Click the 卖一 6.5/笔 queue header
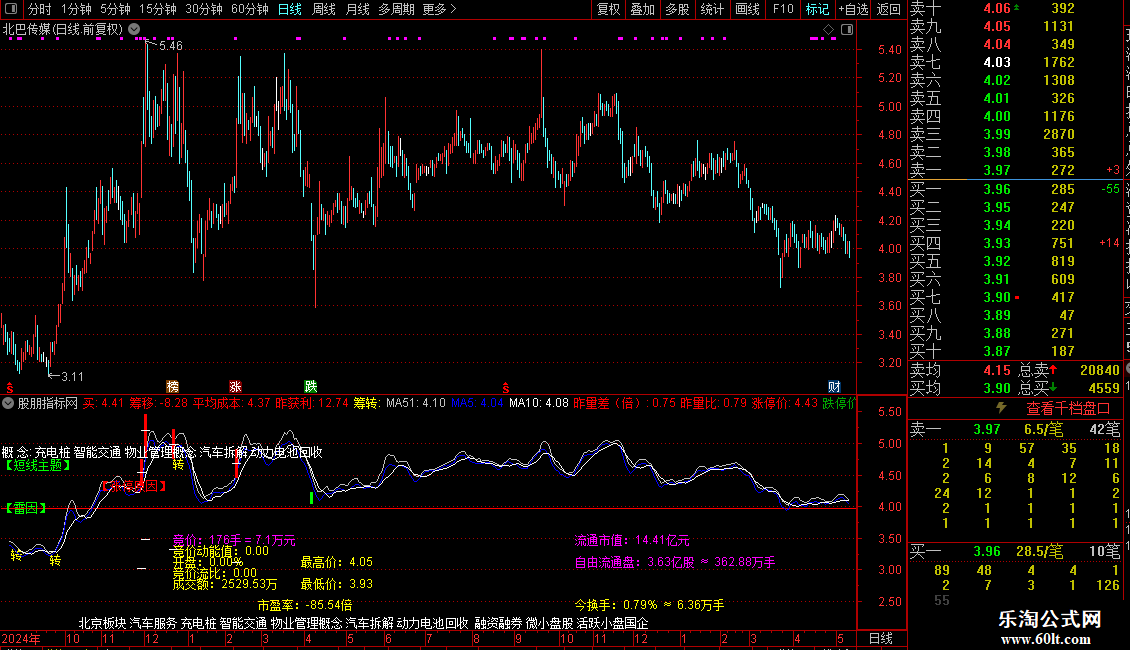This screenshot has height=650, width=1130. coord(1015,430)
